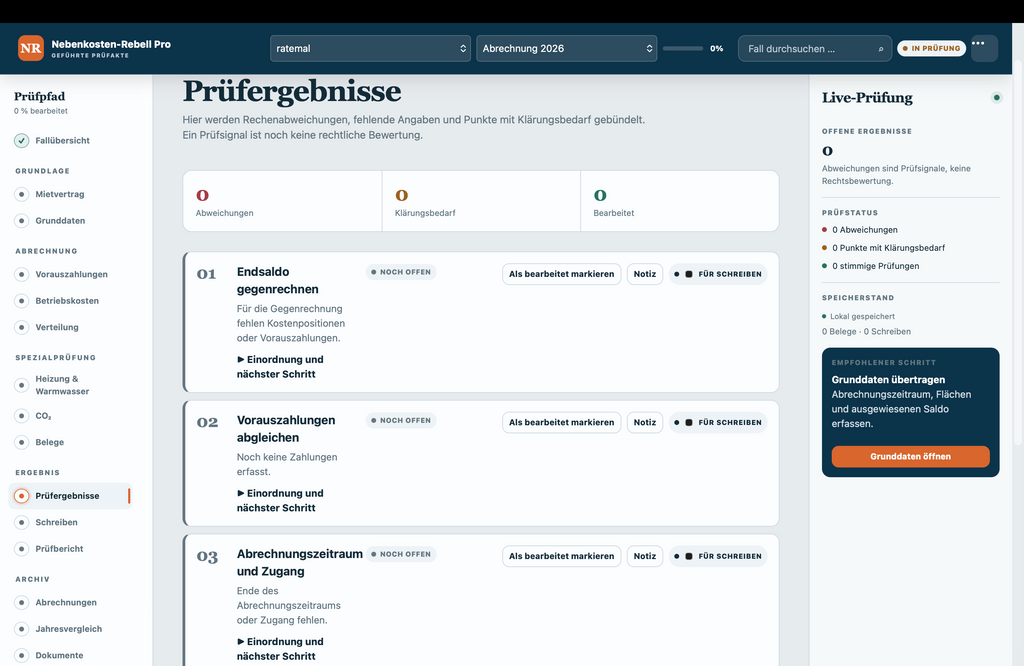The width and height of the screenshot is (1024, 666).
Task: Add Notiz to Vorauszahlungen abgleichen
Action: (x=645, y=422)
